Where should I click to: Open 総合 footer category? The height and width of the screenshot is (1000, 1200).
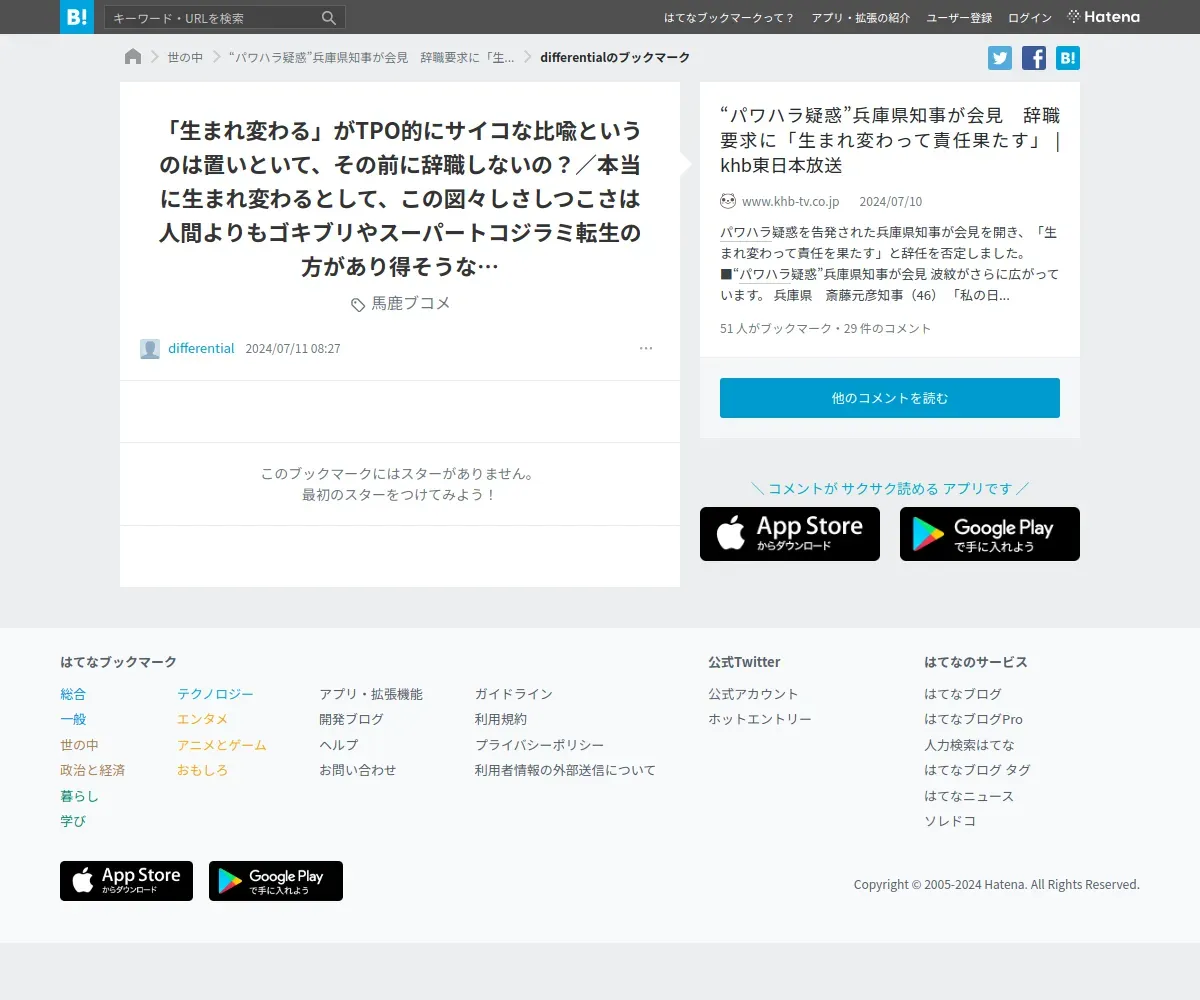(73, 694)
